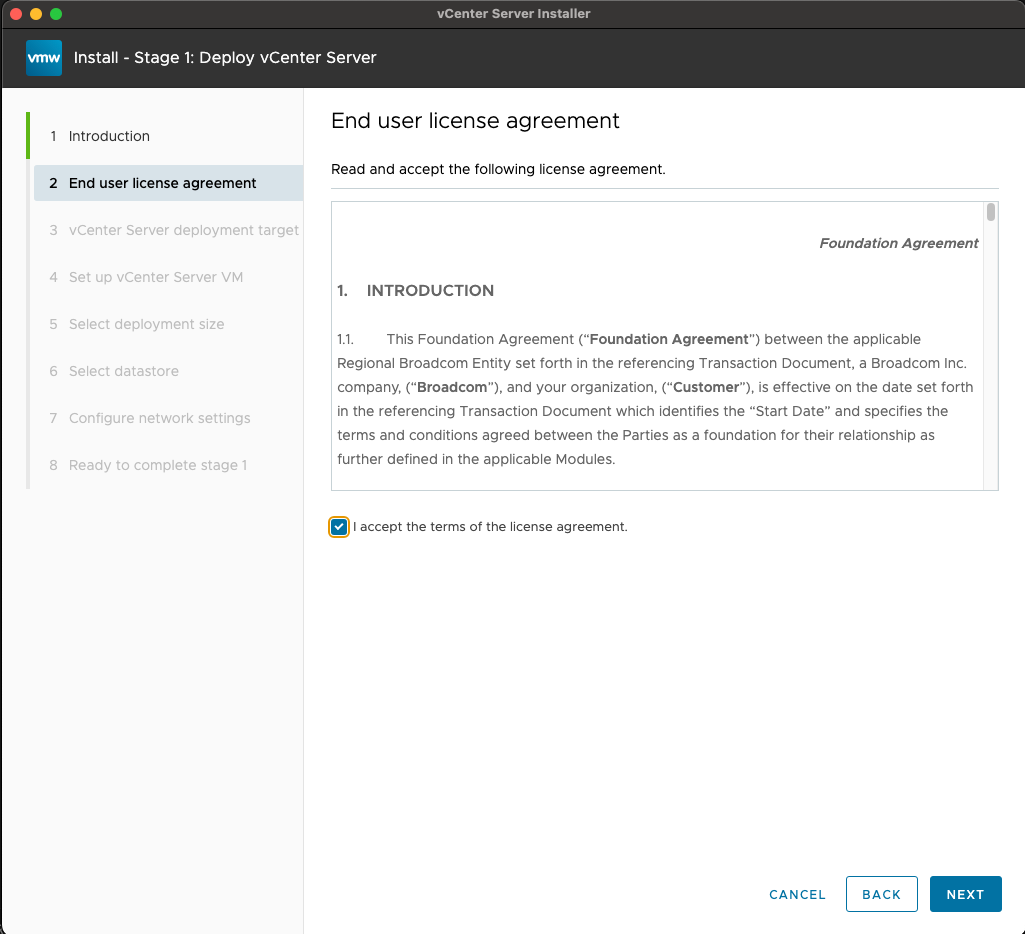The image size is (1025, 934).
Task: Cancel the vCenter Server installation
Action: click(x=797, y=894)
